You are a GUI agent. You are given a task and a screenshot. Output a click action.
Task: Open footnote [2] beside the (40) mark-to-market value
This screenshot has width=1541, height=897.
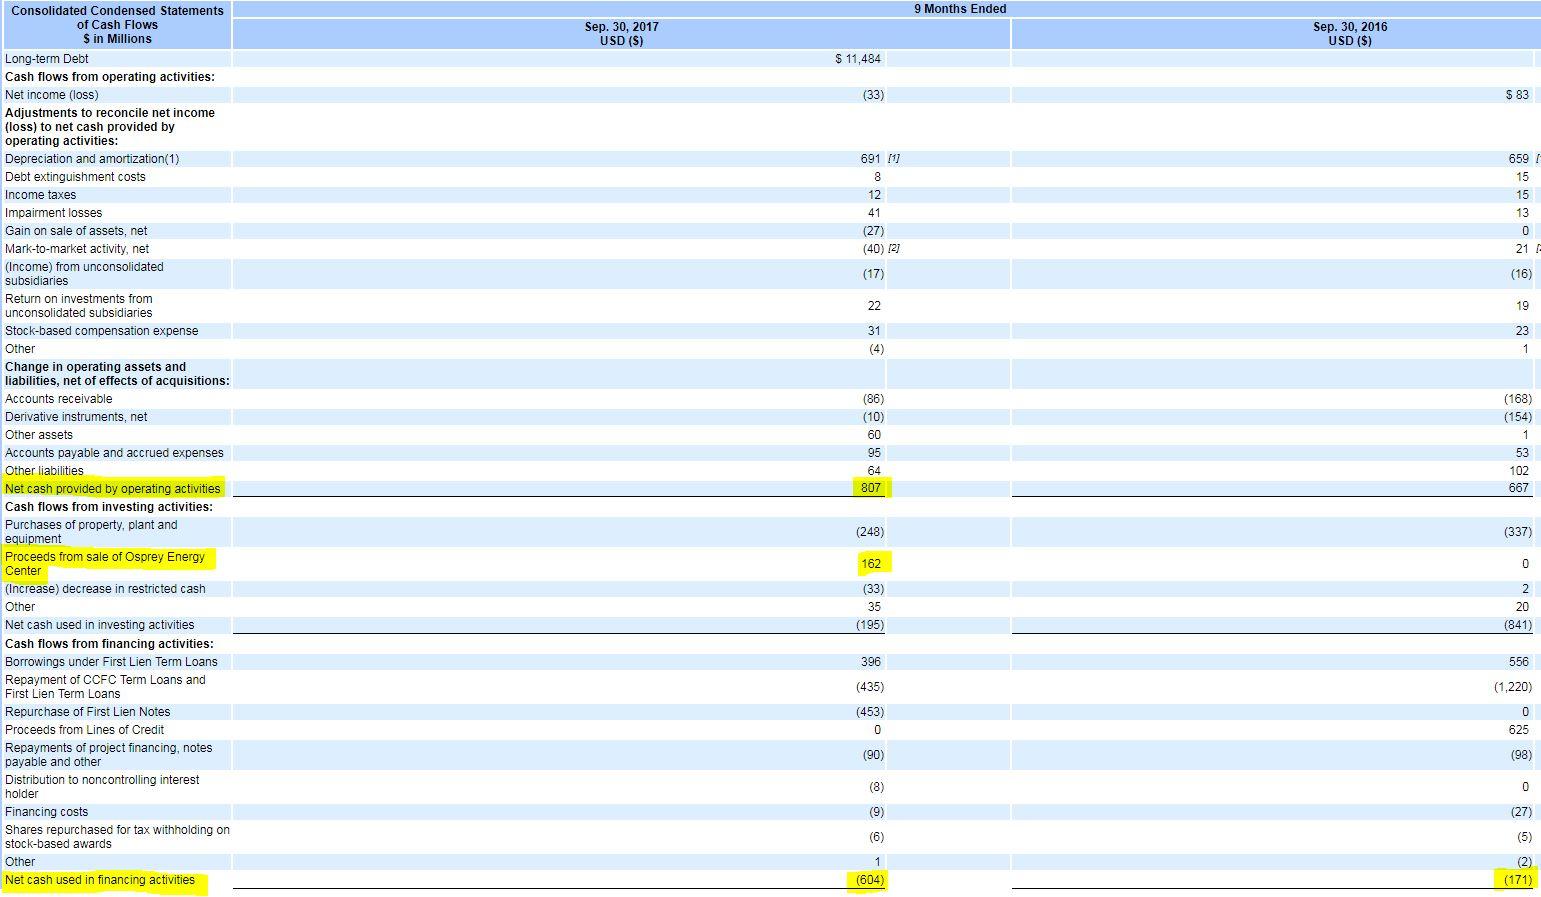[x=894, y=249]
